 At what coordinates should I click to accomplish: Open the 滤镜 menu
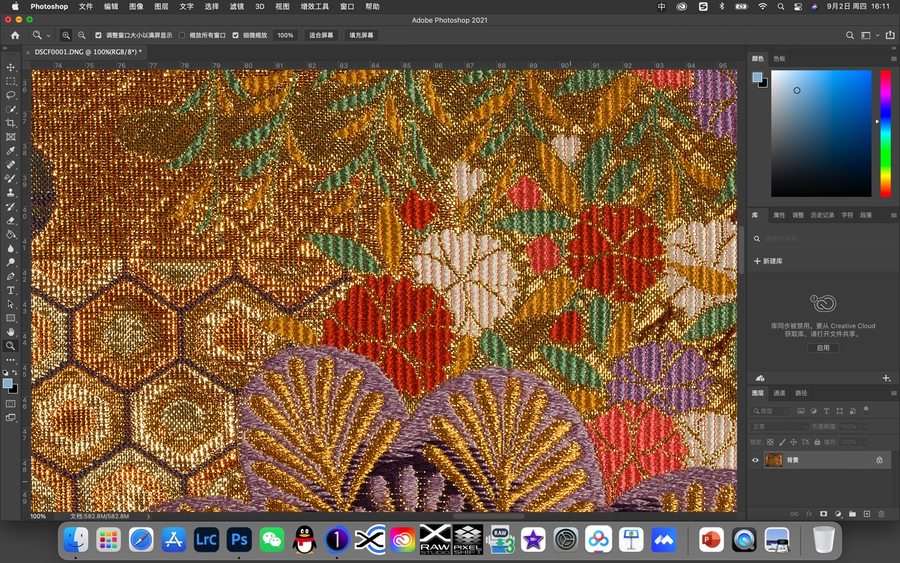[237, 6]
